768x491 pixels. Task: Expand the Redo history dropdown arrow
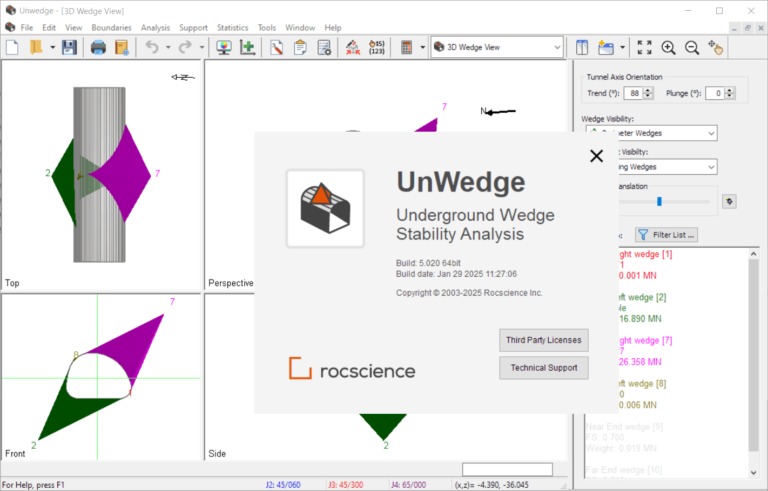[201, 48]
